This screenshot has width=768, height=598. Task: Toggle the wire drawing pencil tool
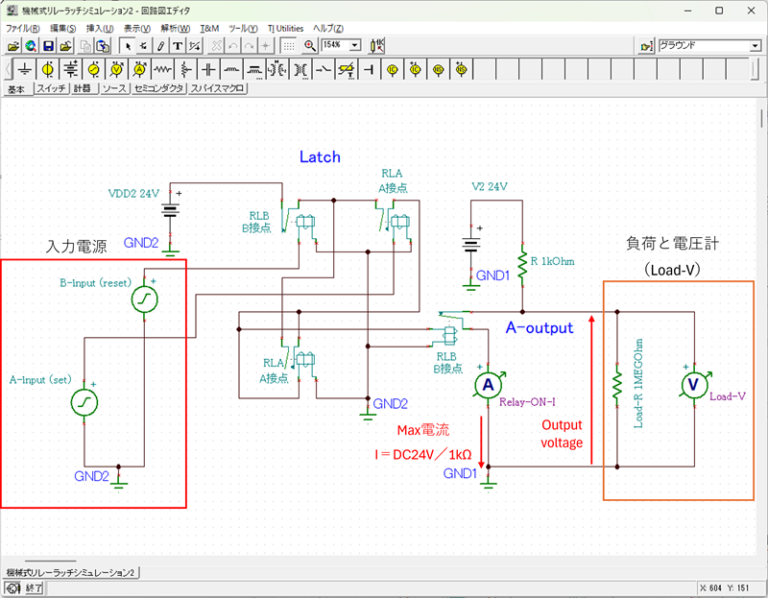pyautogui.click(x=160, y=46)
